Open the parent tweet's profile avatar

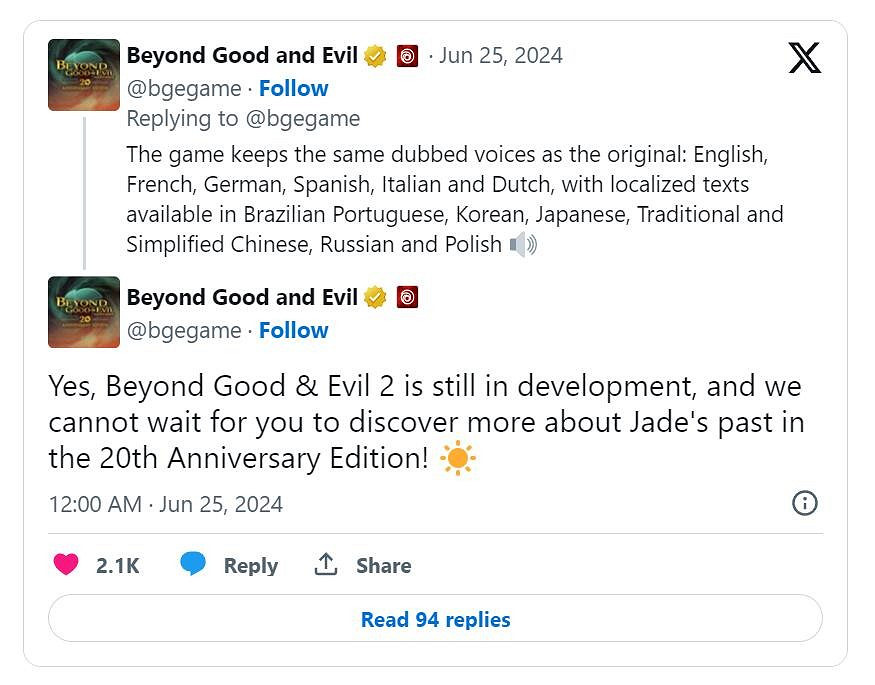[x=84, y=75]
